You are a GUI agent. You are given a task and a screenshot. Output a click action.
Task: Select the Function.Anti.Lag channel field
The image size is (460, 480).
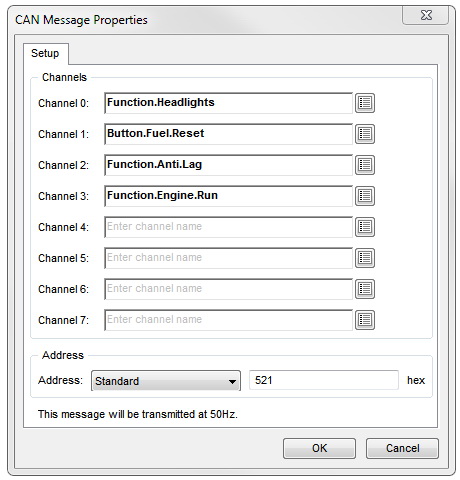(228, 165)
